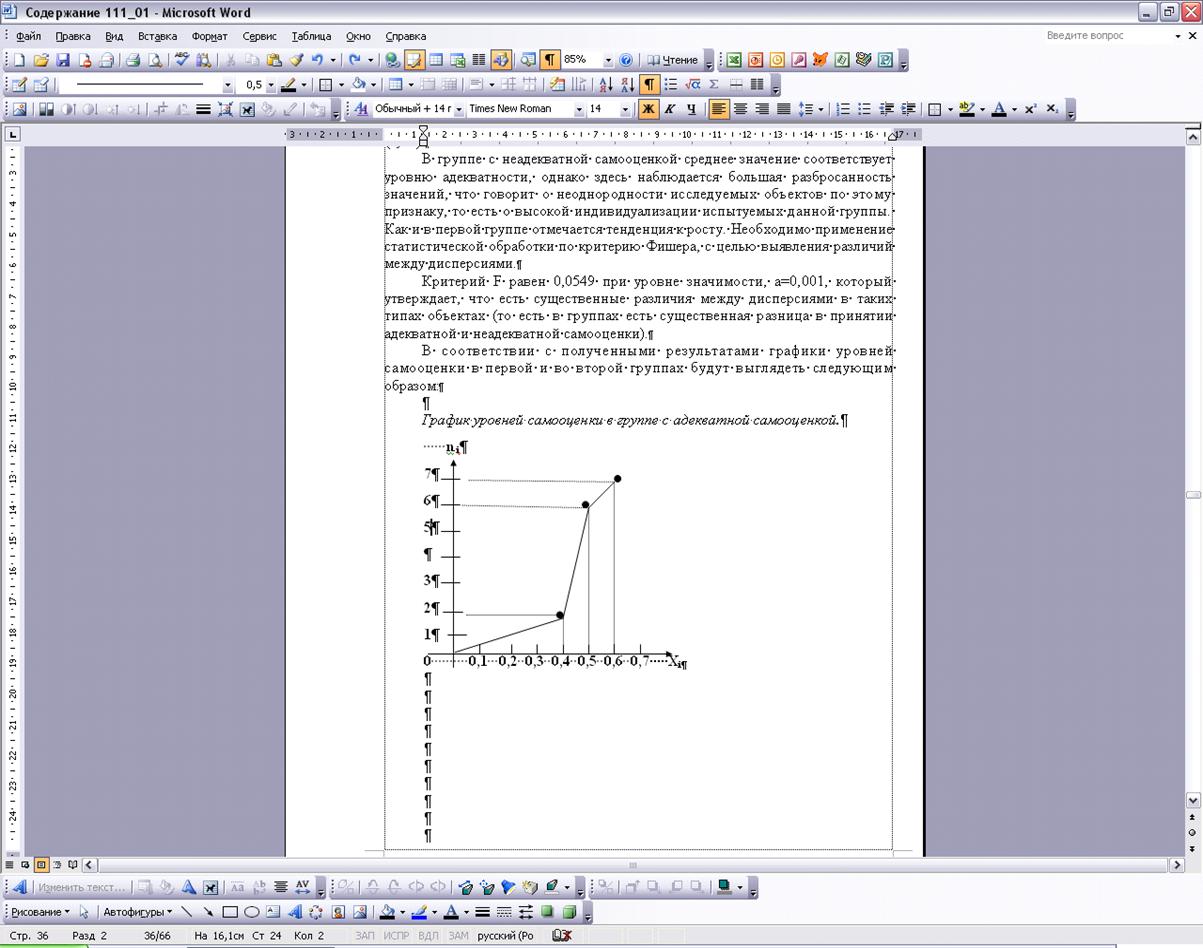Click the spelling check ABC icon
This screenshot has height=948, width=1203.
(182, 60)
